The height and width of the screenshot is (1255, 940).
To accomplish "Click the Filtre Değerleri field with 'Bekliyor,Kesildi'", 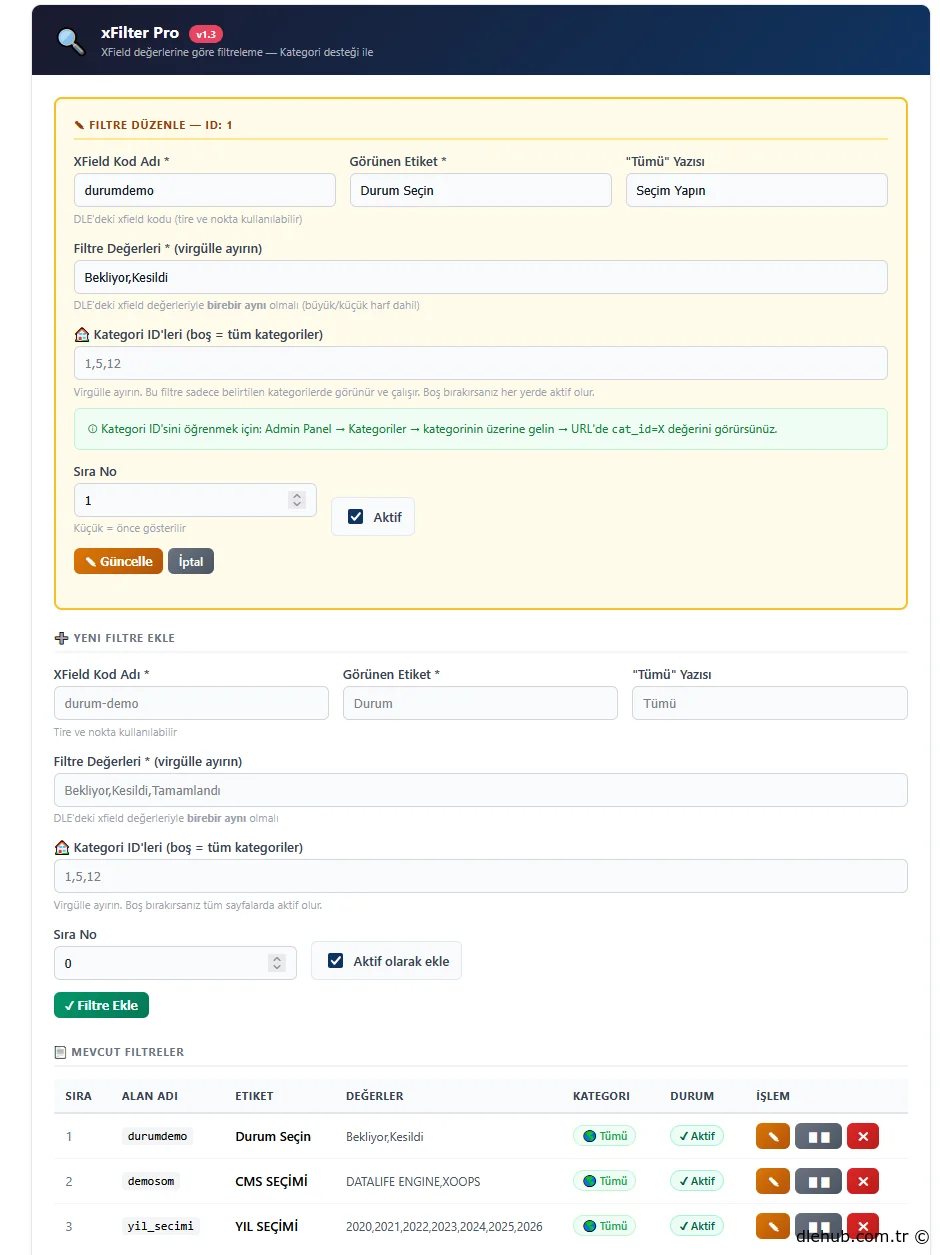I will tap(480, 277).
